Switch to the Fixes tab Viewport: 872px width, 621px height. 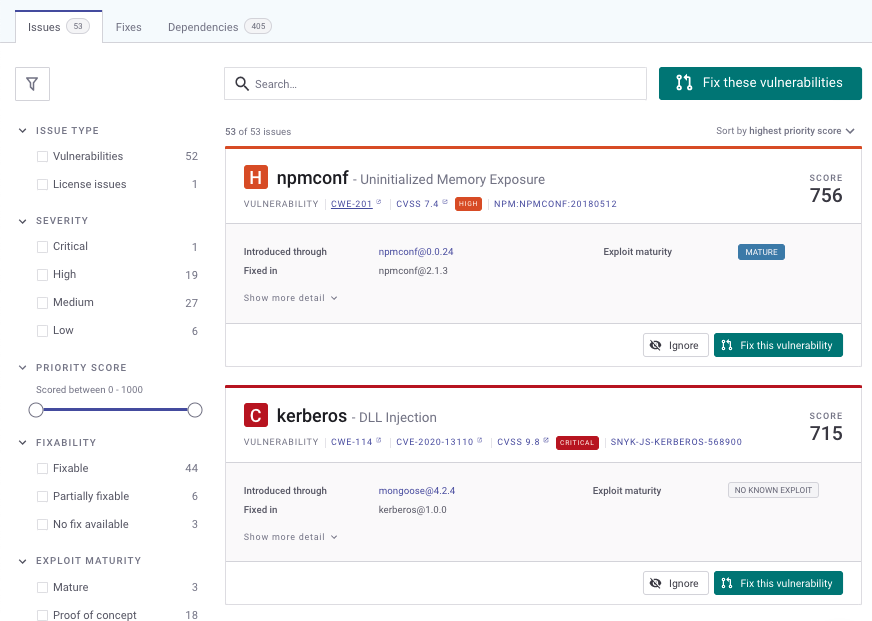pyautogui.click(x=128, y=27)
